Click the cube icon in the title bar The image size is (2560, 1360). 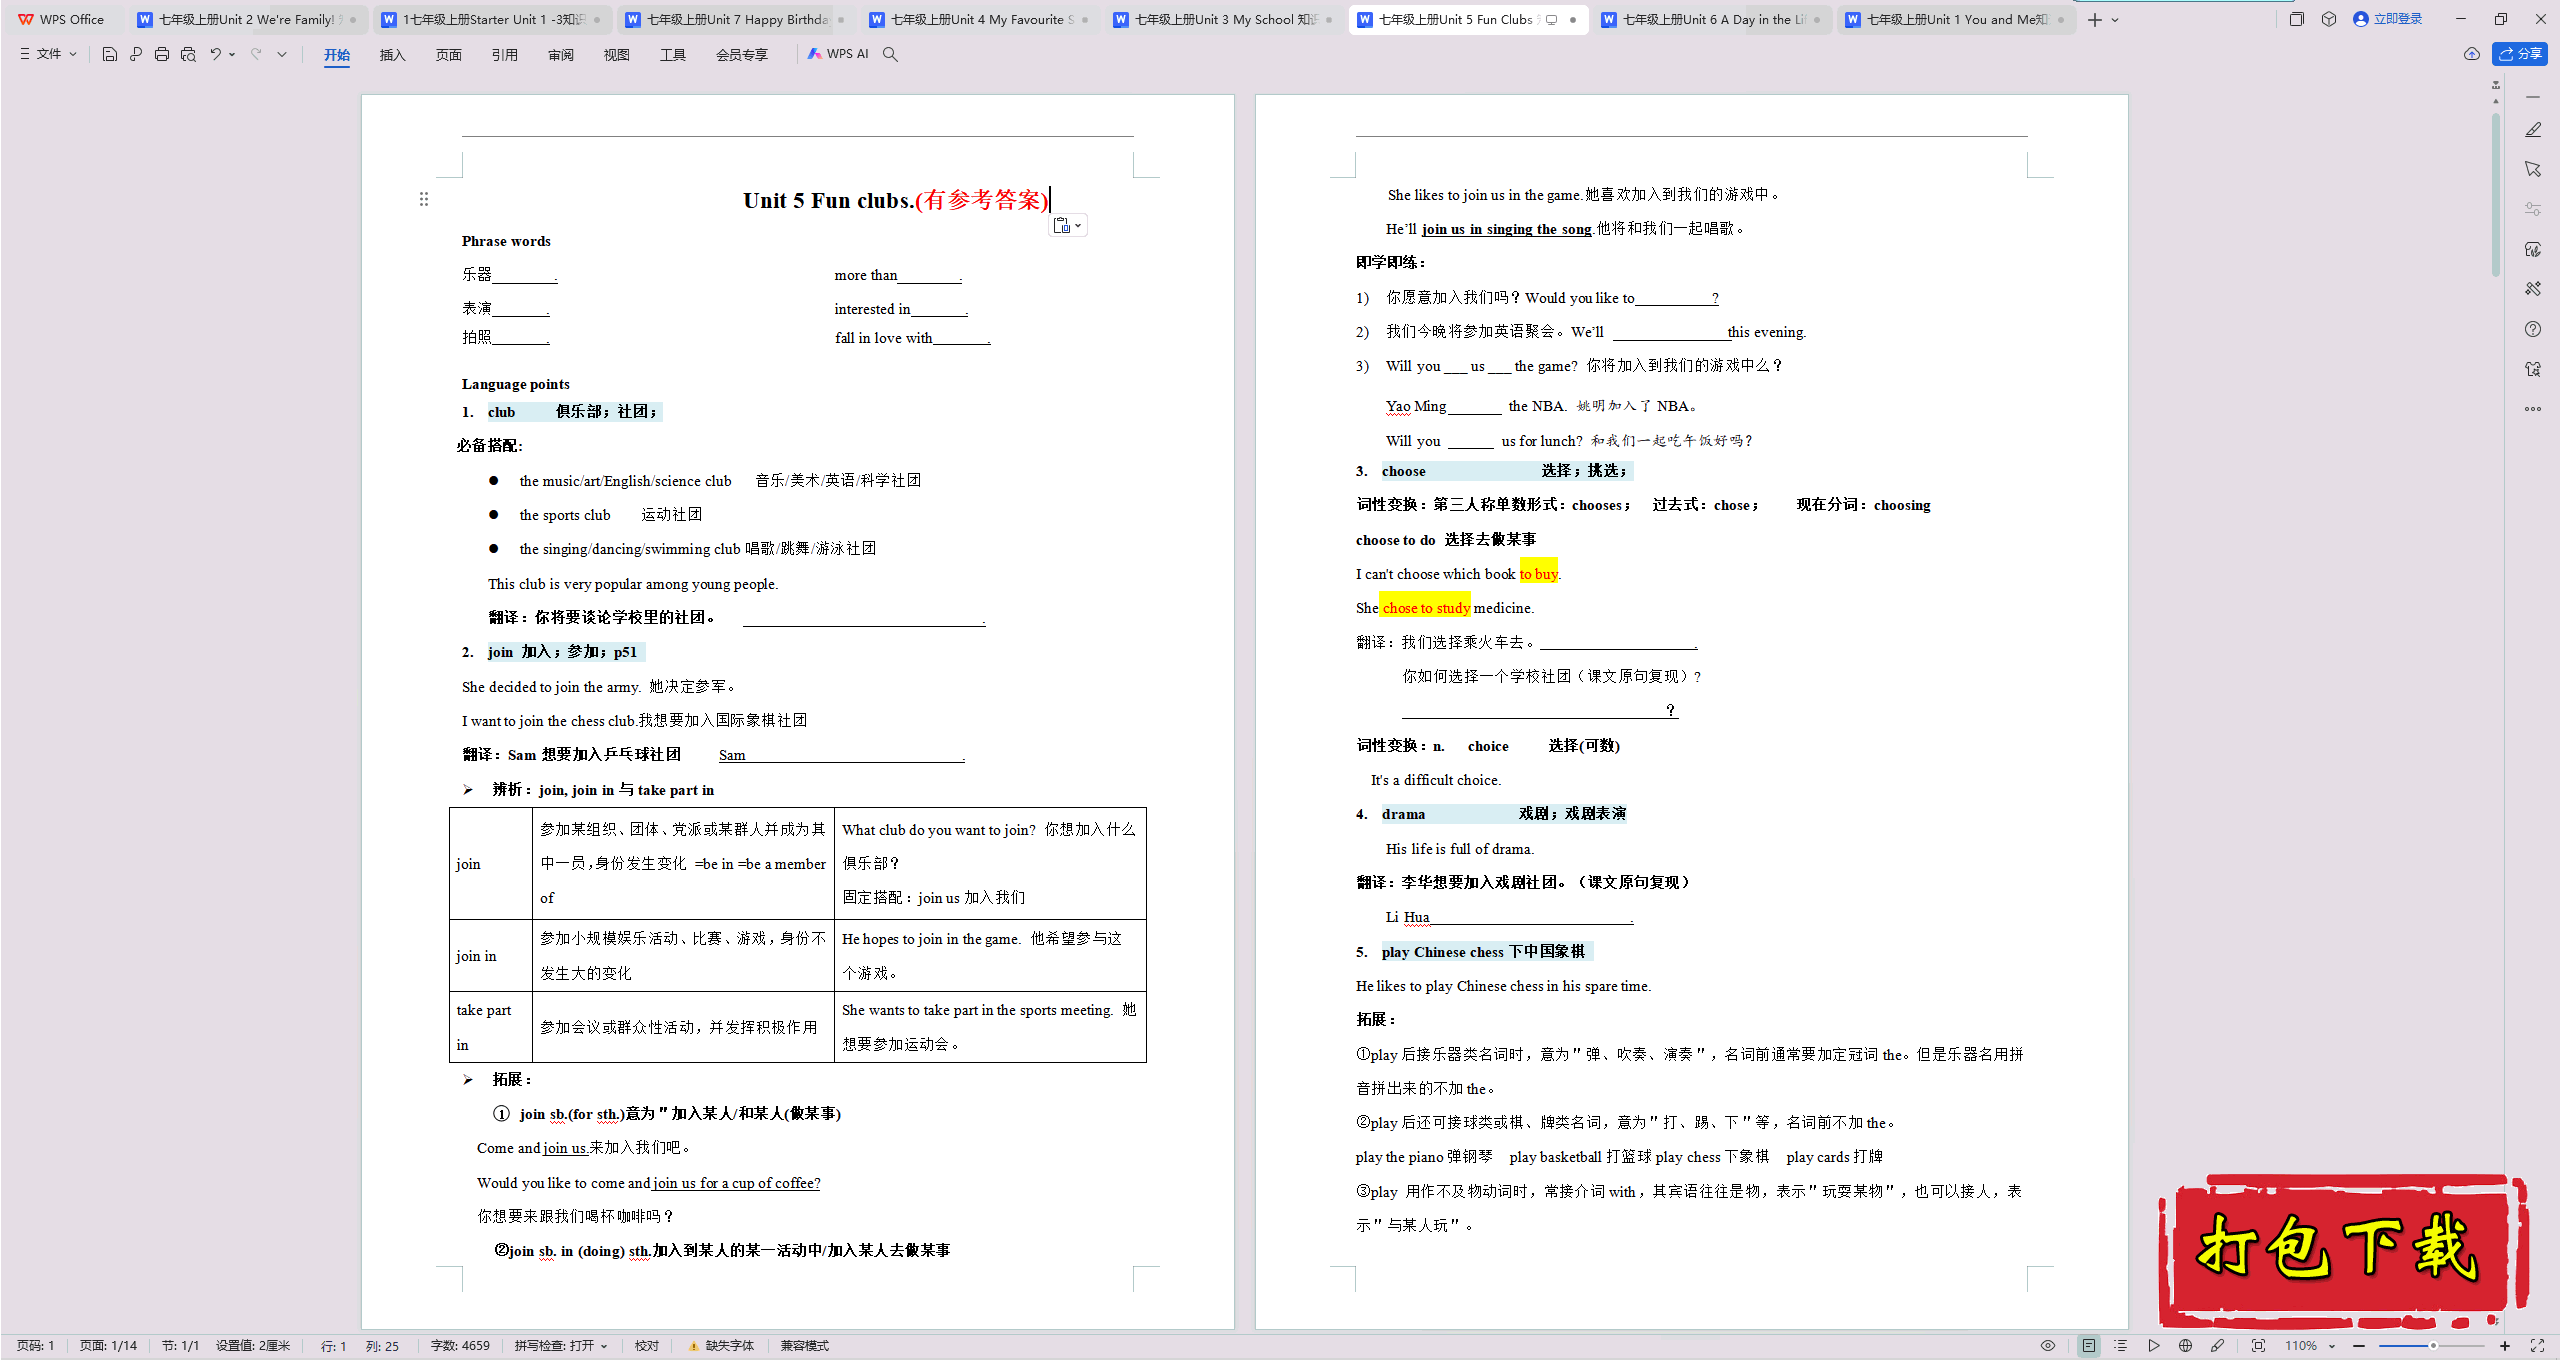tap(2329, 19)
